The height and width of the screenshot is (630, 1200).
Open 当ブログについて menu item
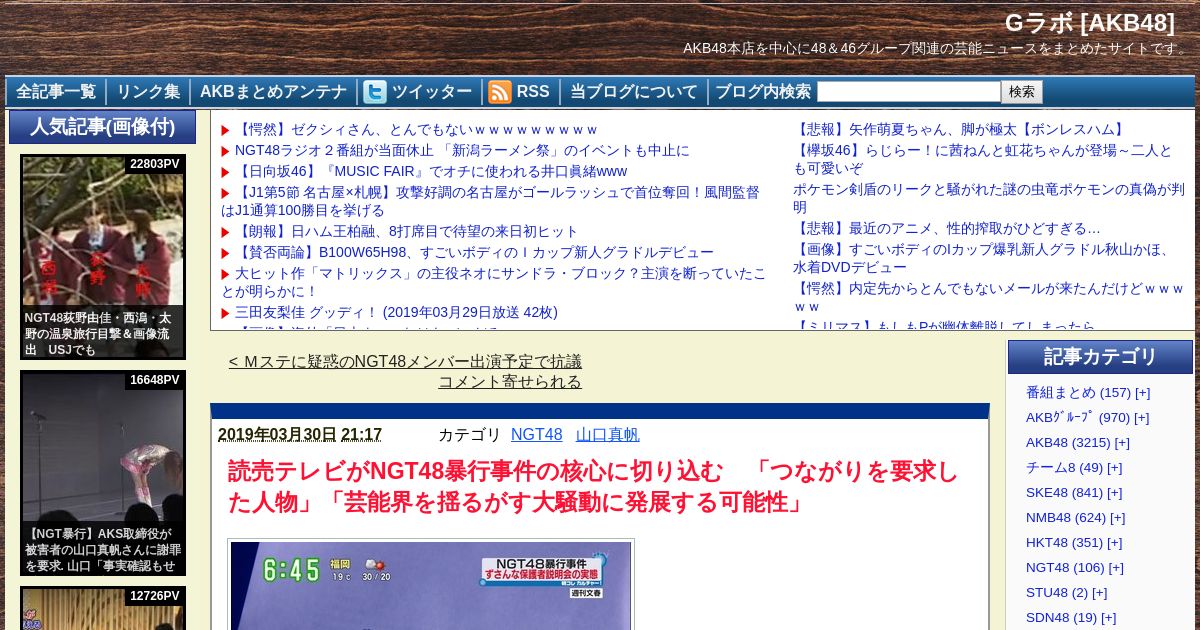tap(634, 92)
